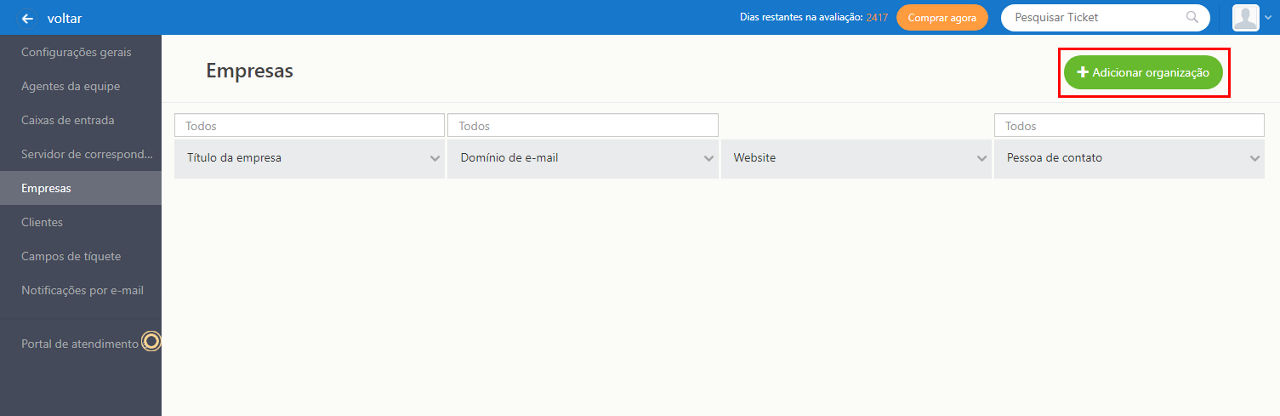Open the user avatar profile icon
The height and width of the screenshot is (416, 1280).
click(1245, 17)
